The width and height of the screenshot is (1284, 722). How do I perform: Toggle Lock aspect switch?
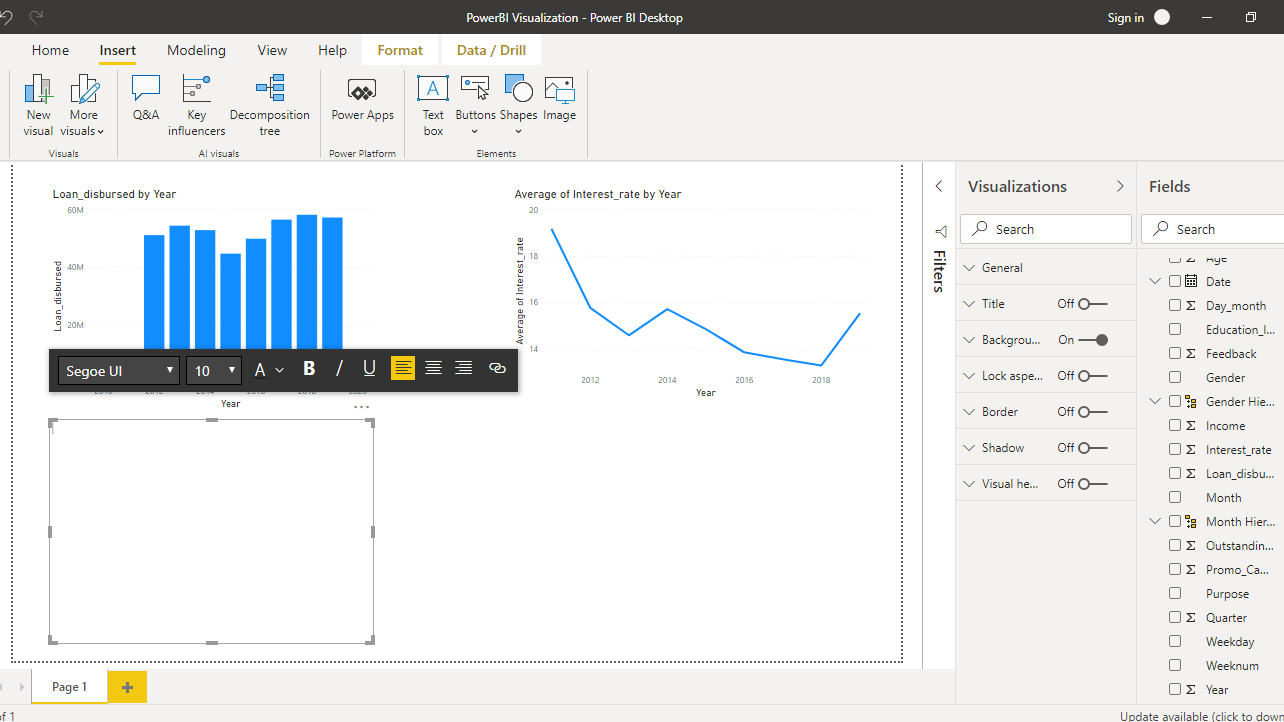pos(1092,376)
